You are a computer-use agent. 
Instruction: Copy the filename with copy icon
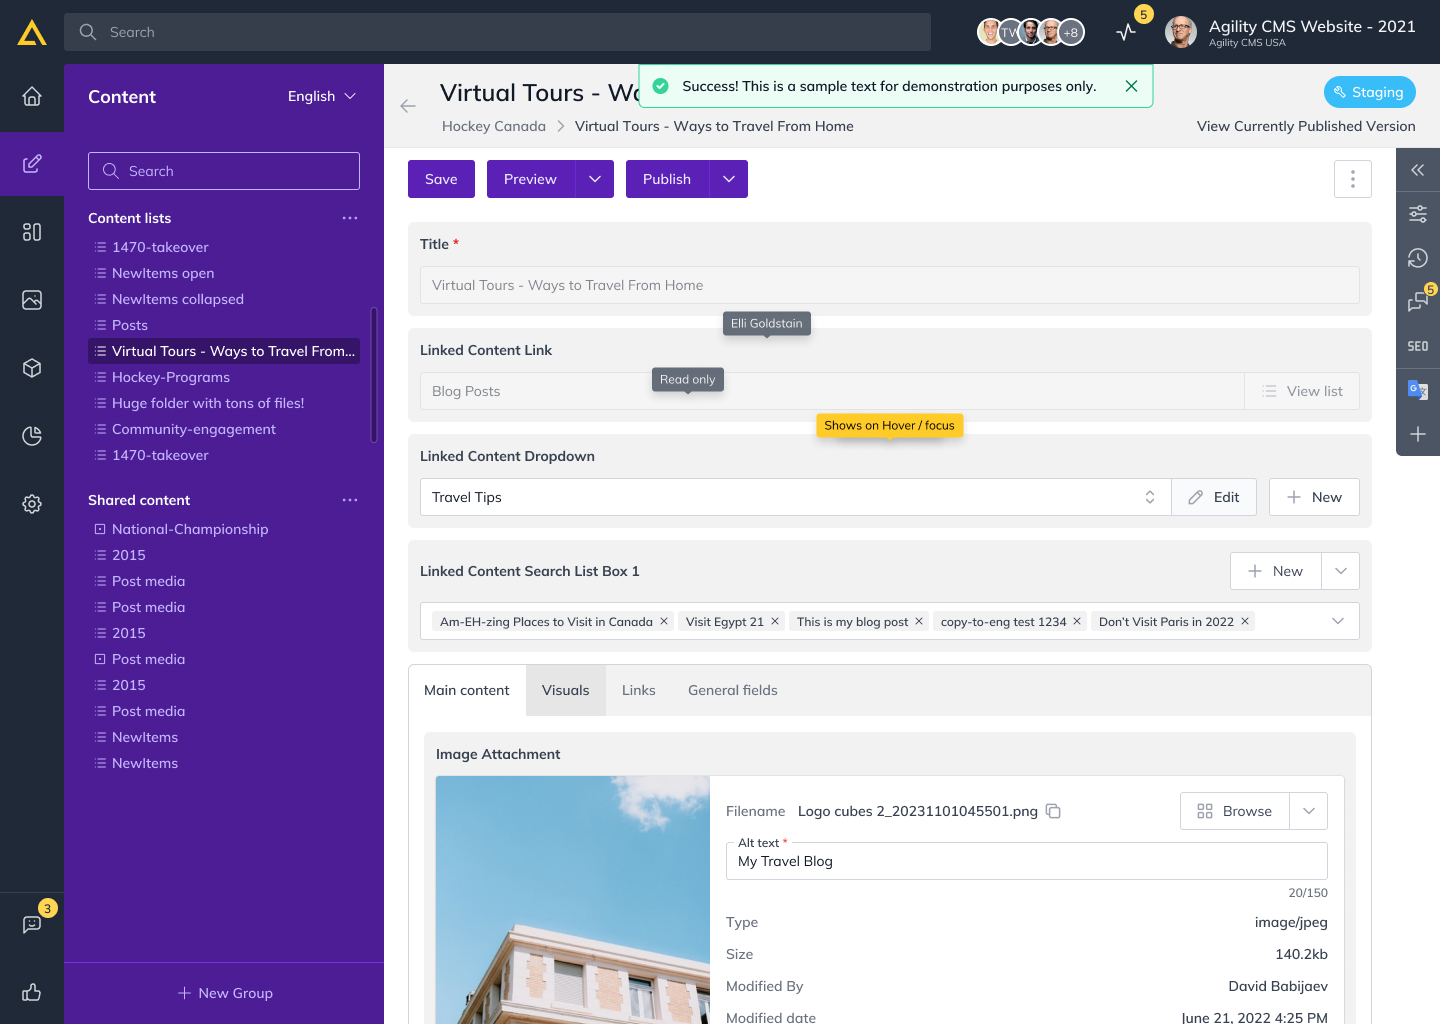[1053, 811]
